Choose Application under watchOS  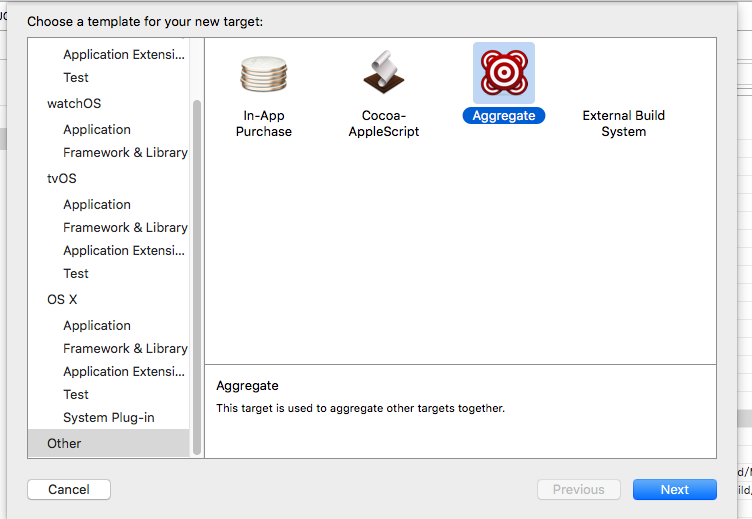(x=97, y=130)
